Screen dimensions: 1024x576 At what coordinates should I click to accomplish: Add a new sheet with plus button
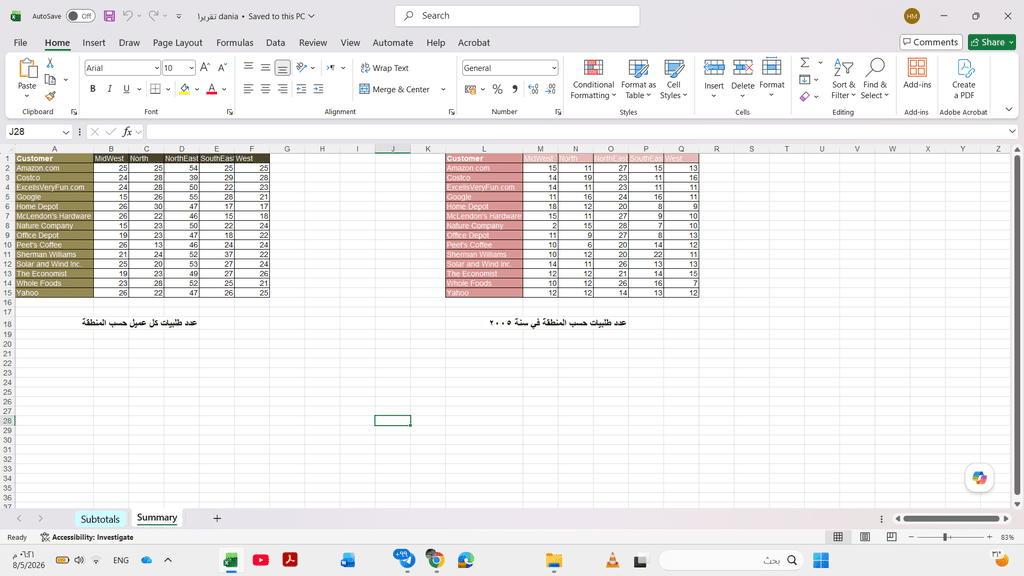(217, 519)
